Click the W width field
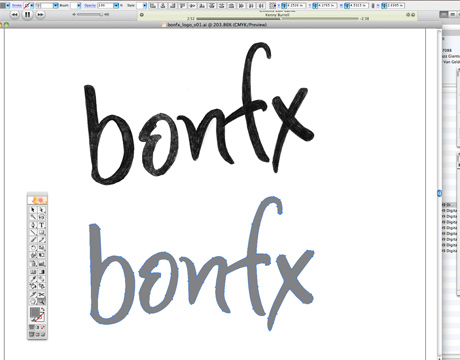460x360 pixels. click(x=359, y=6)
